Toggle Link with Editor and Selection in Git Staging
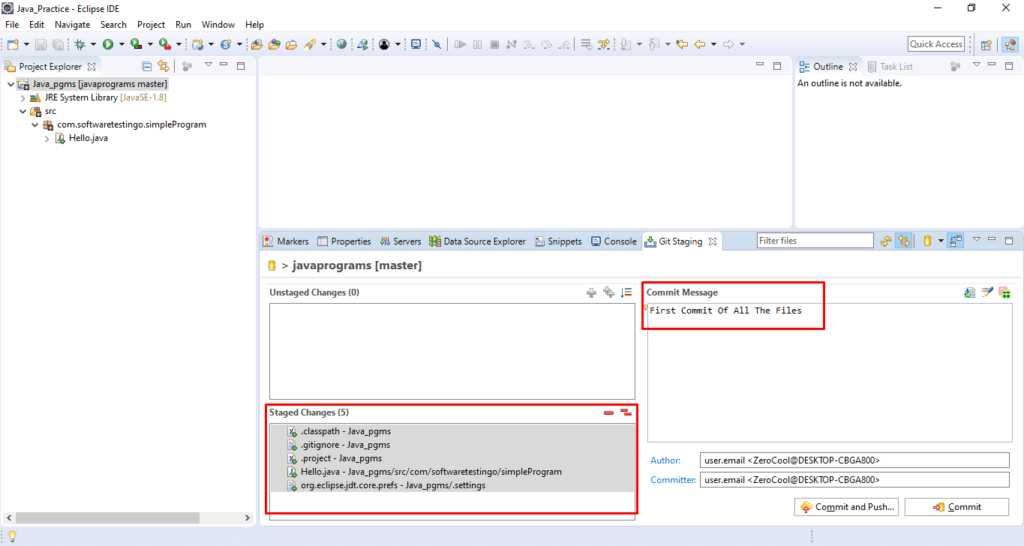1024x546 pixels. (904, 241)
